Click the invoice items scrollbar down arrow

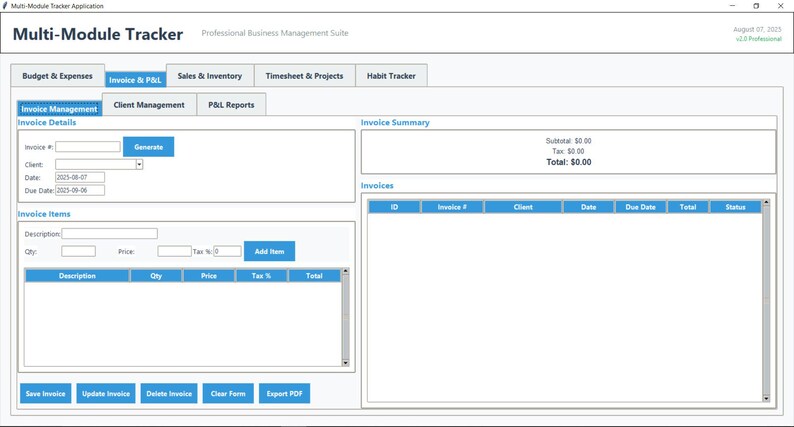(346, 363)
